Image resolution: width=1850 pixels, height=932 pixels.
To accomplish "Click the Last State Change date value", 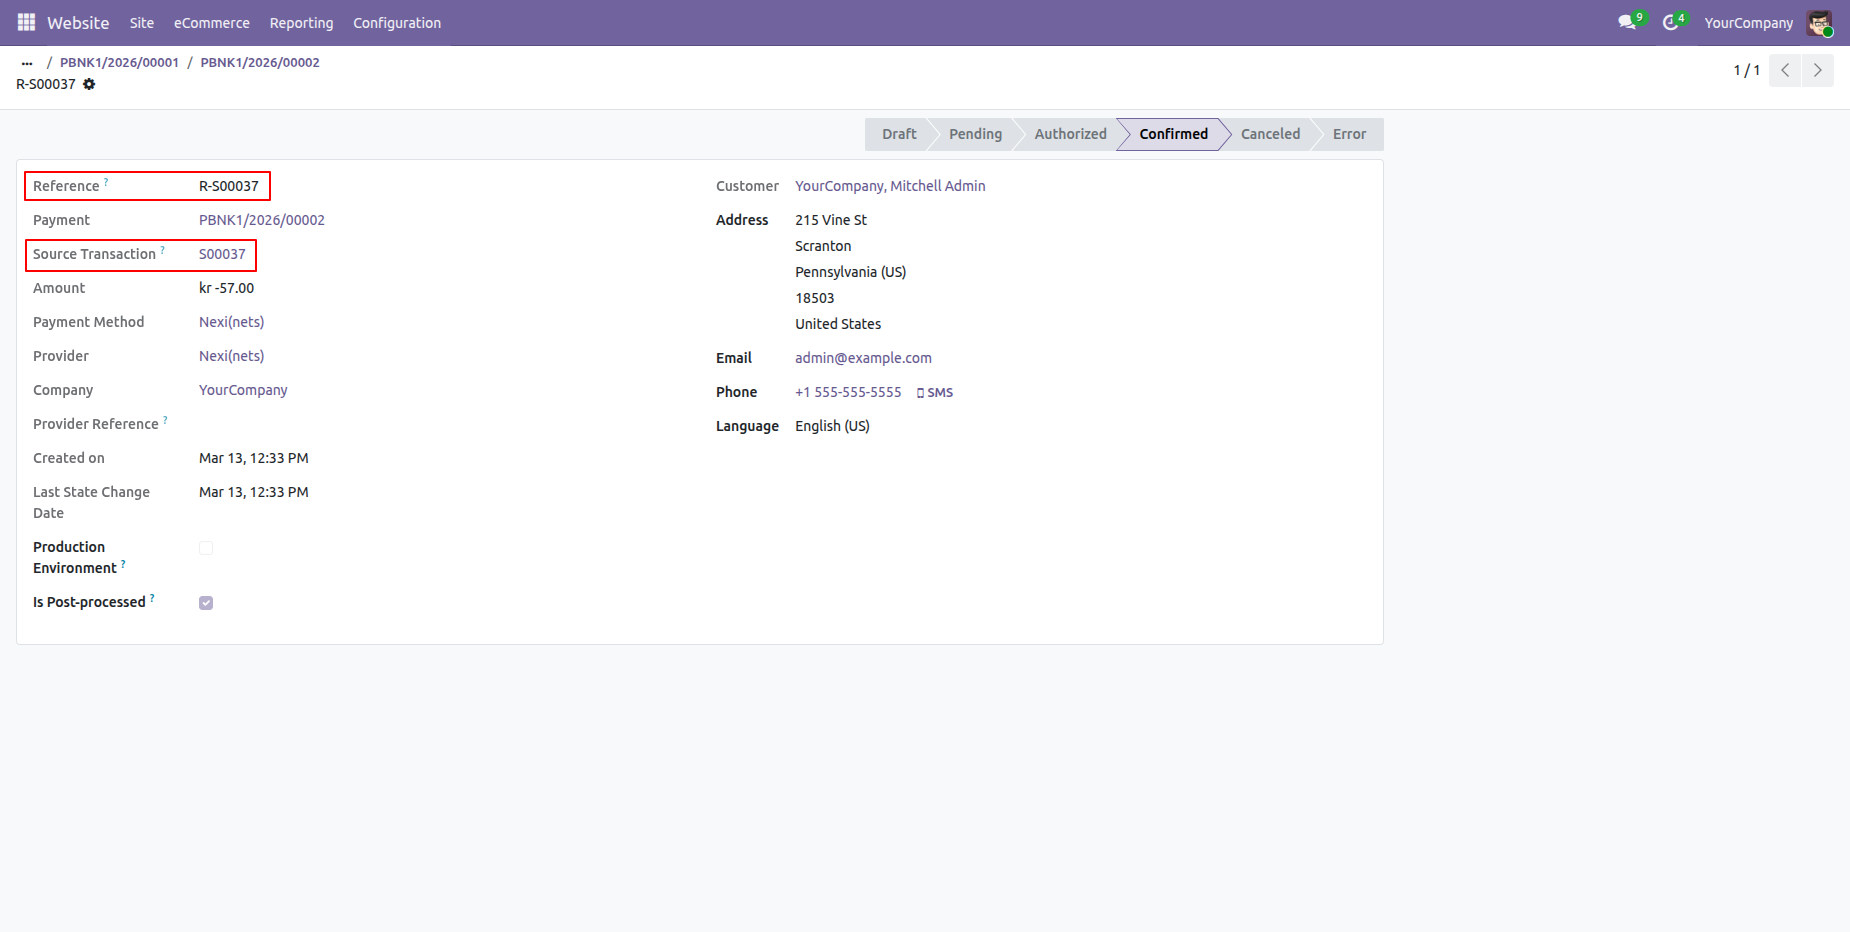I will [x=254, y=492].
